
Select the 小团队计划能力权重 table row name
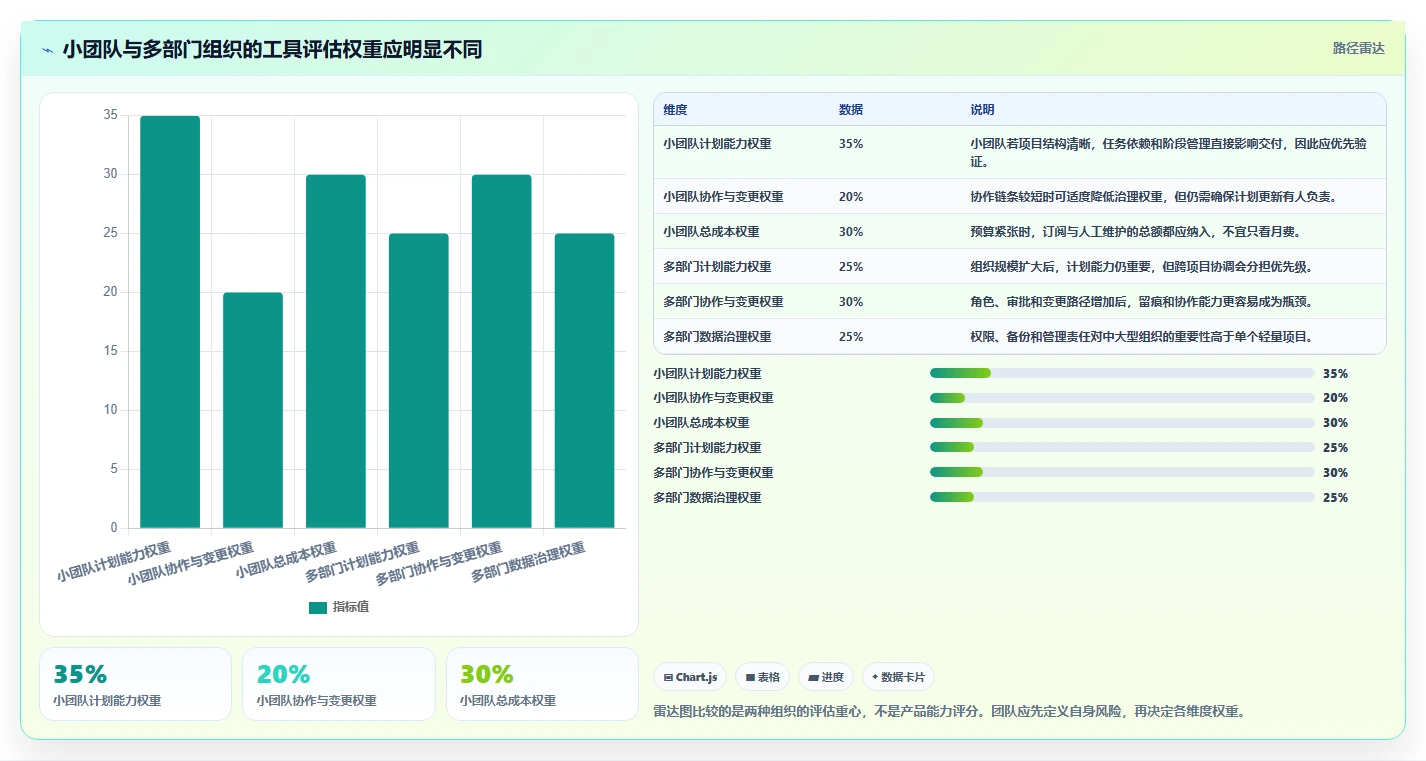click(x=717, y=144)
